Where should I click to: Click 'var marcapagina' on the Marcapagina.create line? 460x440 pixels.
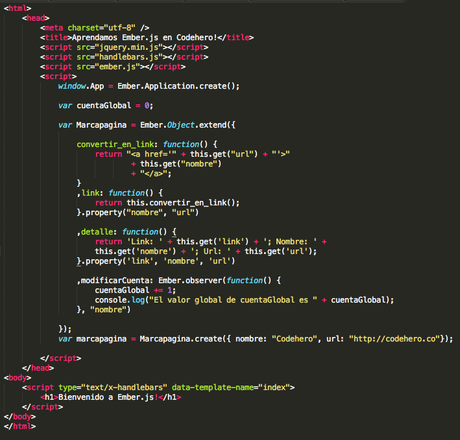(x=92, y=339)
